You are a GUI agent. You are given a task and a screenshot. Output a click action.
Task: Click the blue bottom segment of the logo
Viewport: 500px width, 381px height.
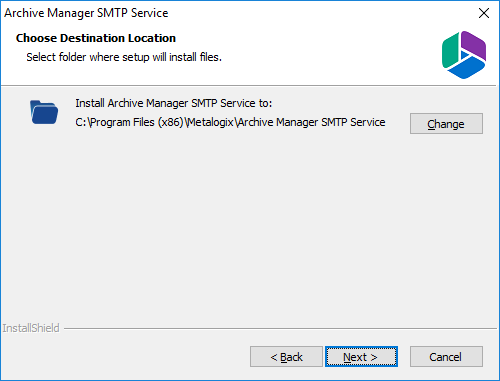pos(466,68)
